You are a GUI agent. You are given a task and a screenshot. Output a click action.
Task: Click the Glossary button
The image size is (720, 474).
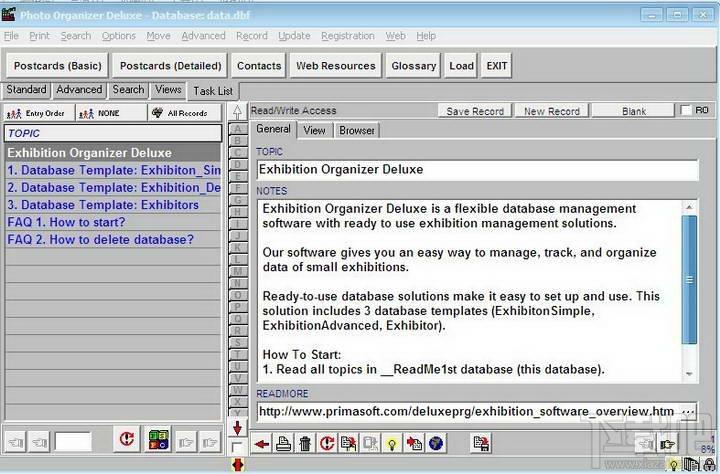(414, 66)
